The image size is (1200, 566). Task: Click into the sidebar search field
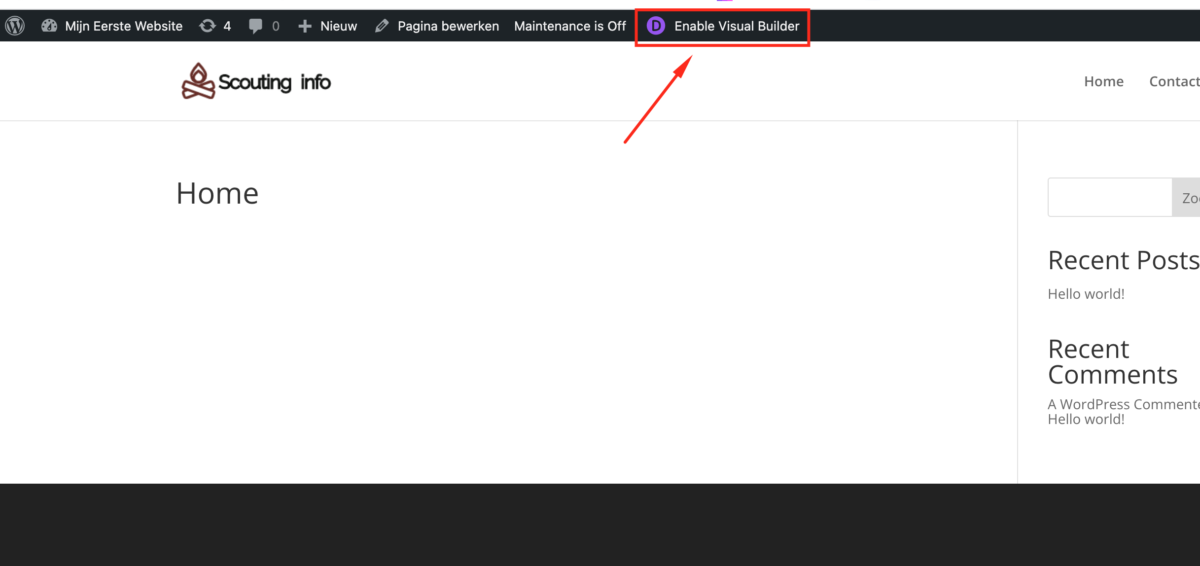(x=1110, y=197)
